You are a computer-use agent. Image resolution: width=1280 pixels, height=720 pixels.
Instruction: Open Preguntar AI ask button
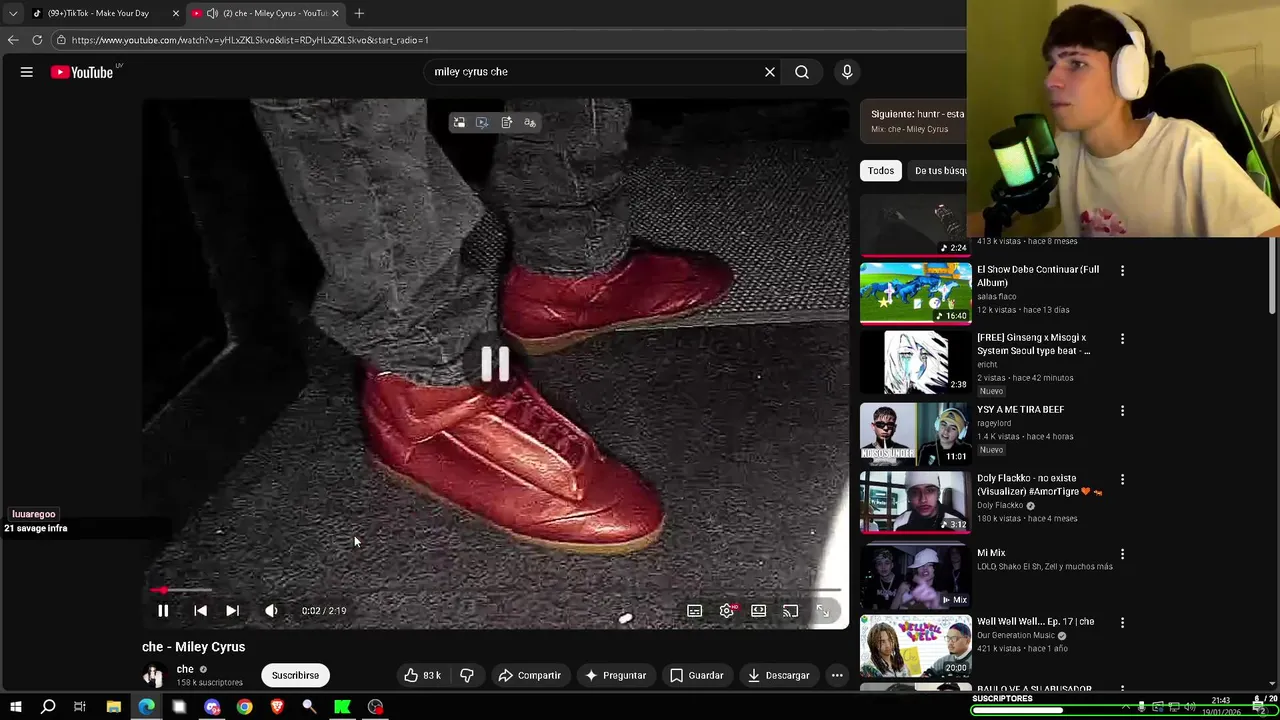click(x=615, y=675)
